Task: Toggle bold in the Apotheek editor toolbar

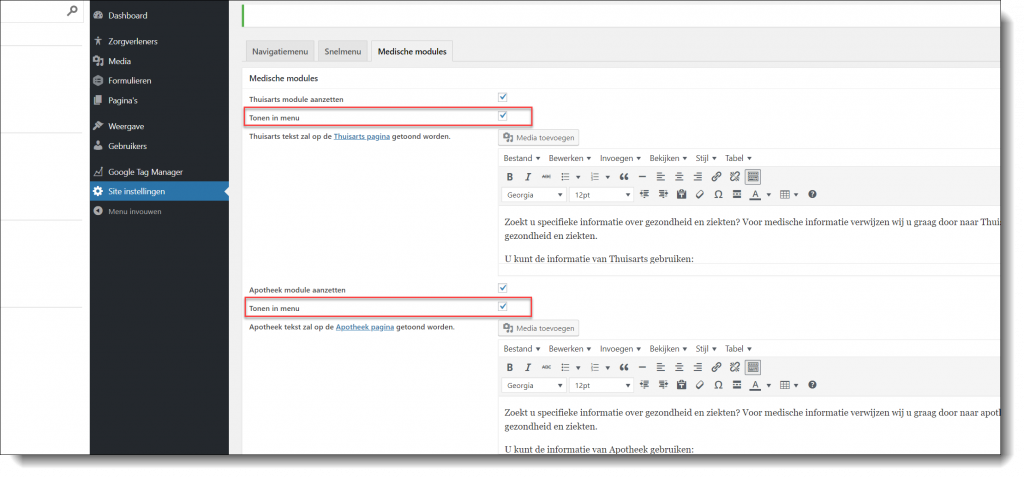Action: (x=510, y=367)
